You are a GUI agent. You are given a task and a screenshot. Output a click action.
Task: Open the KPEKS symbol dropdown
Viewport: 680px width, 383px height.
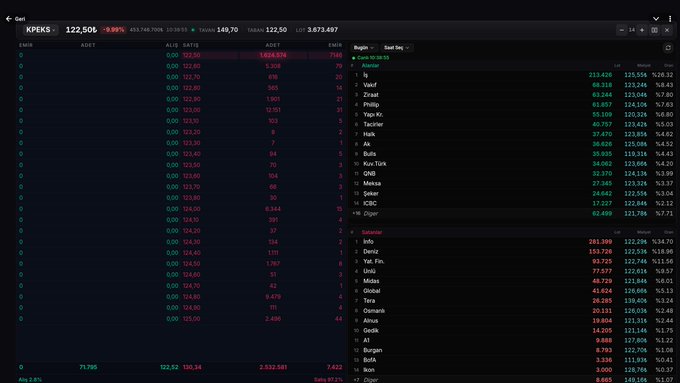tap(41, 30)
